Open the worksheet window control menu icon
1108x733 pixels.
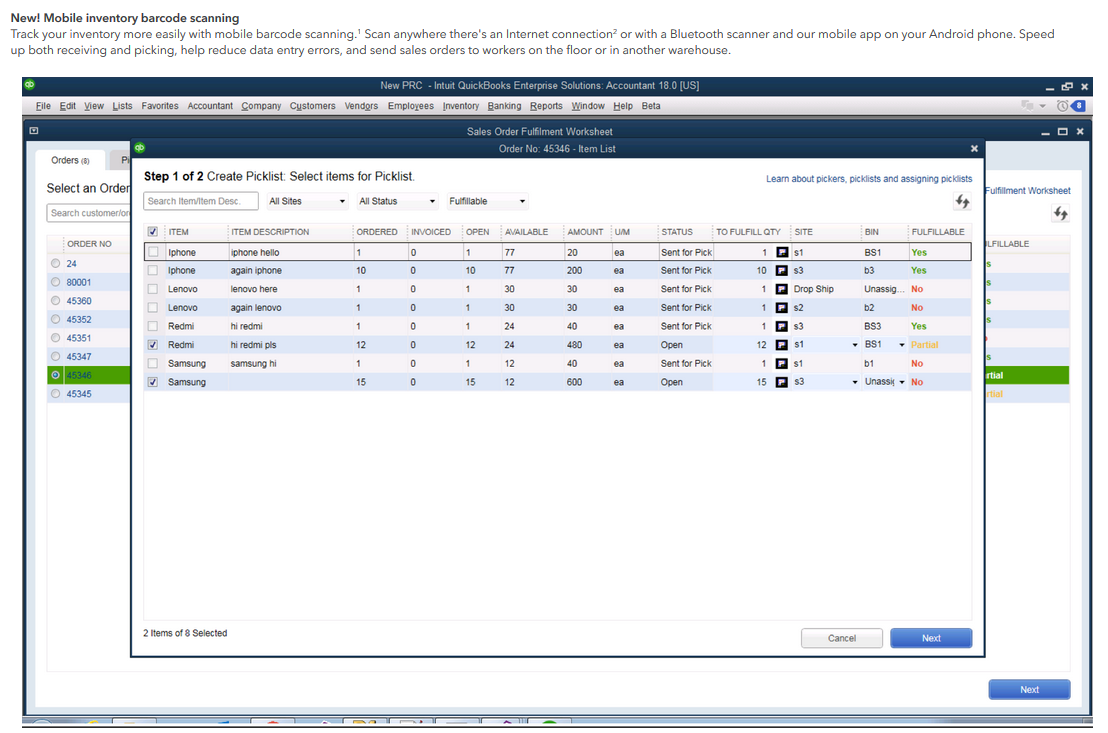tap(34, 131)
